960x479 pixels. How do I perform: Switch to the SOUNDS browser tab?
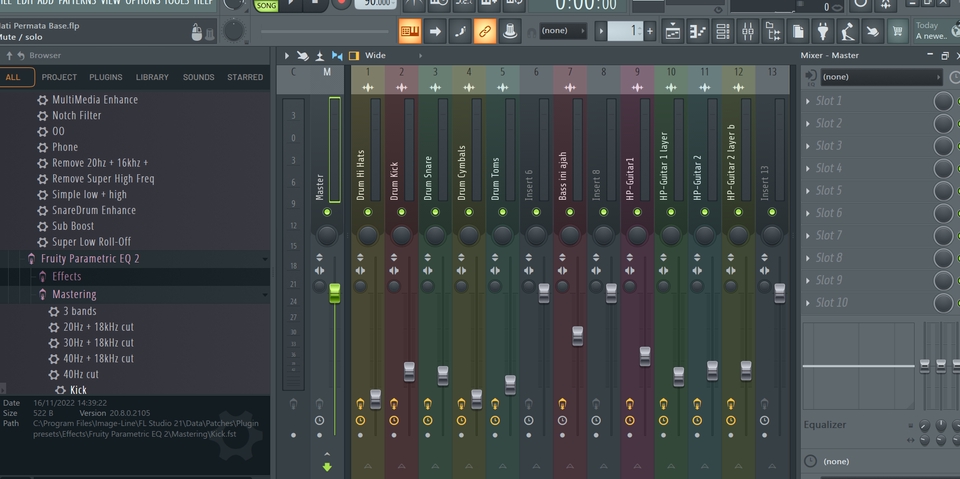(198, 77)
